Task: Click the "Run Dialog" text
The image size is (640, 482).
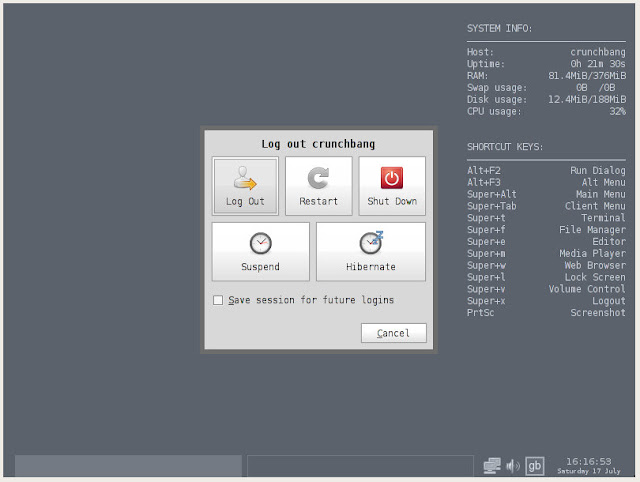Action: [x=598, y=171]
